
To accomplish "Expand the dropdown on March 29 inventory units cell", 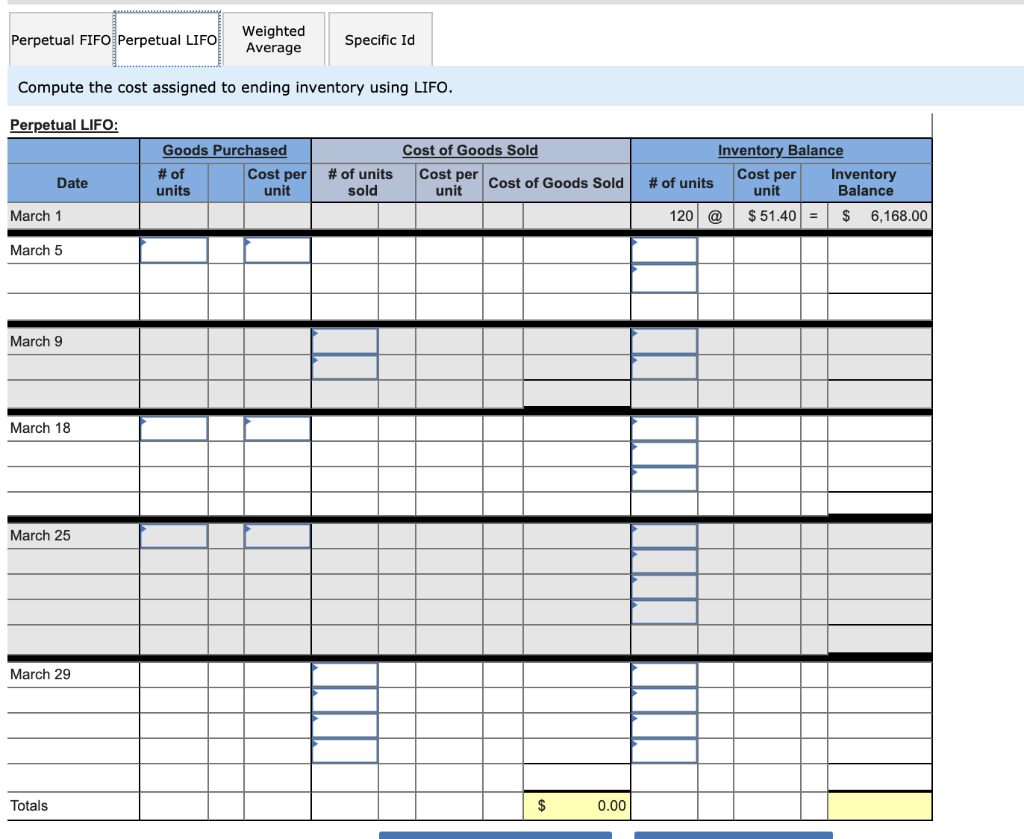I will pyautogui.click(x=634, y=666).
